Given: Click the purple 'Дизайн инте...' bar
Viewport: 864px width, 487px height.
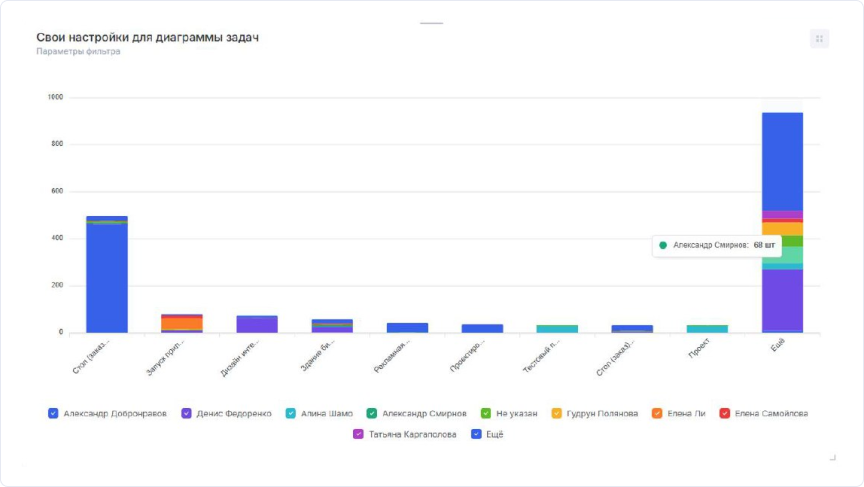Looking at the screenshot, I should 257,324.
